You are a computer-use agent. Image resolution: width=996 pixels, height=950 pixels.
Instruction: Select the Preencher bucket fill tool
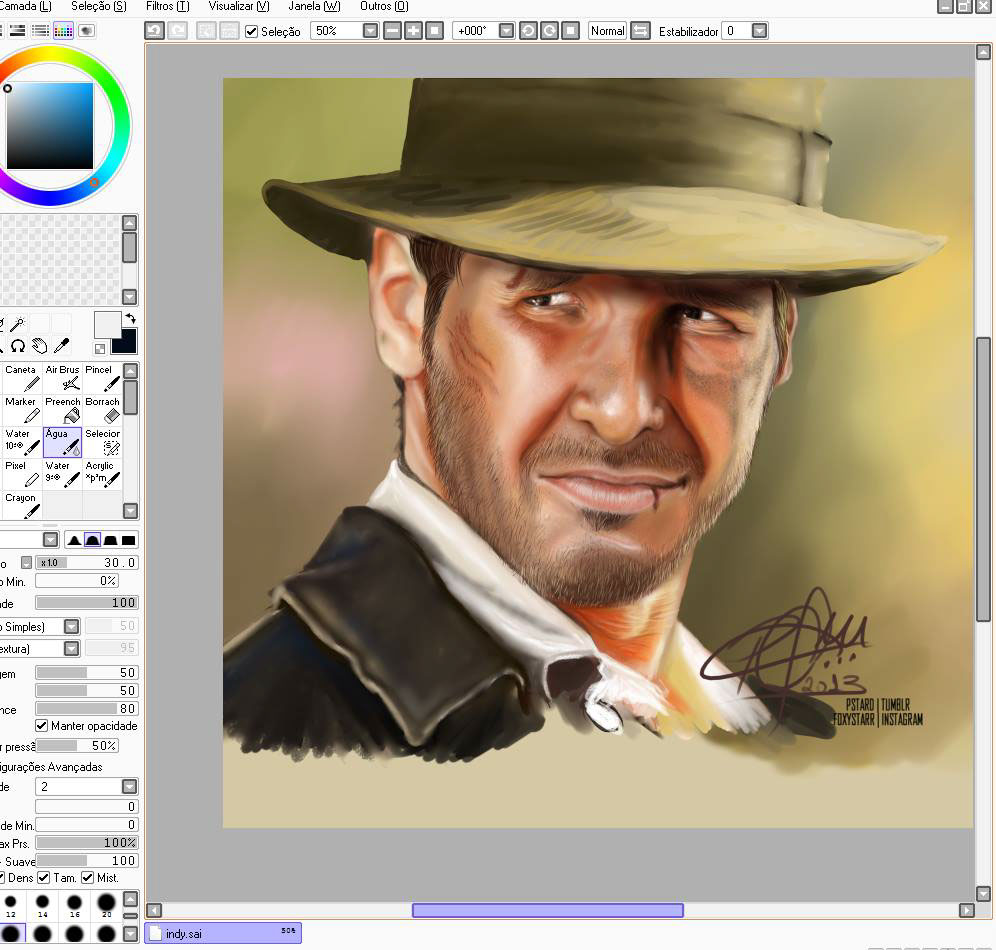(62, 409)
